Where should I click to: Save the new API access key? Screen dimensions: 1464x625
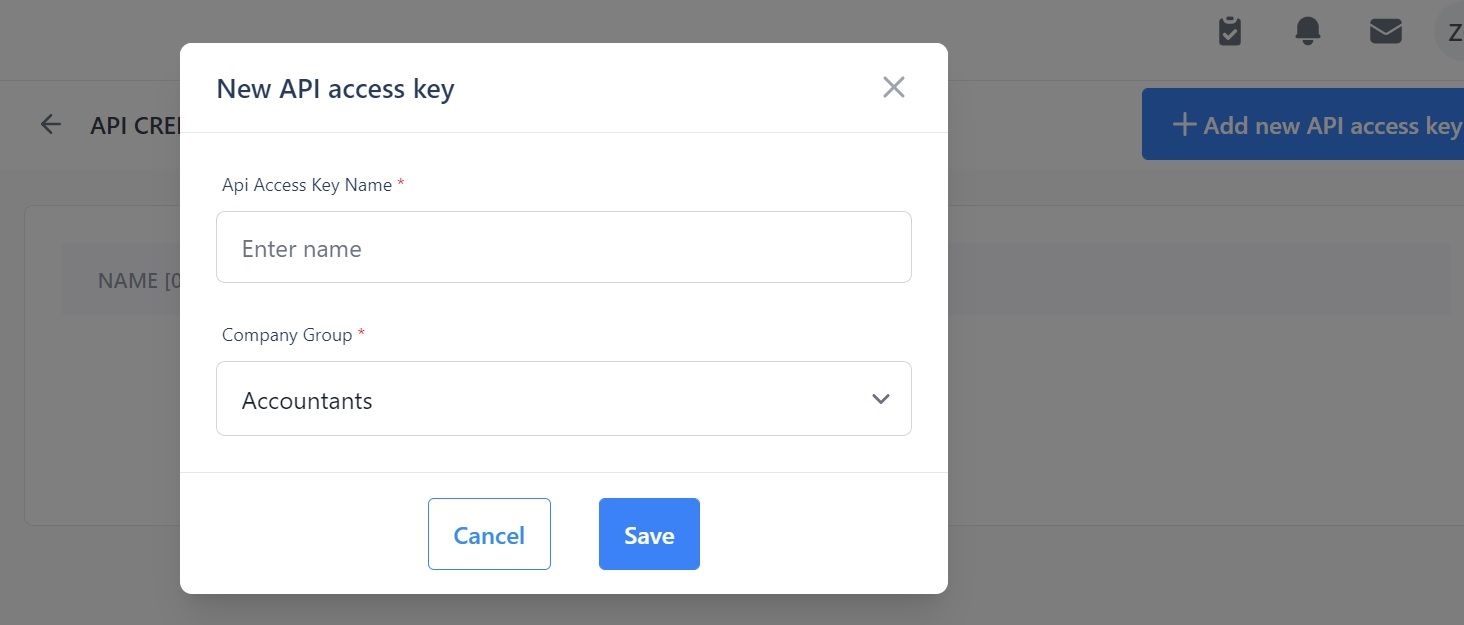tap(649, 534)
